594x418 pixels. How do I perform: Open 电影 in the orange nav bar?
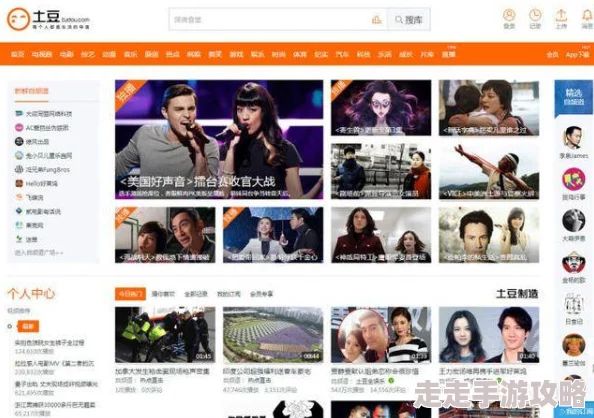point(66,55)
